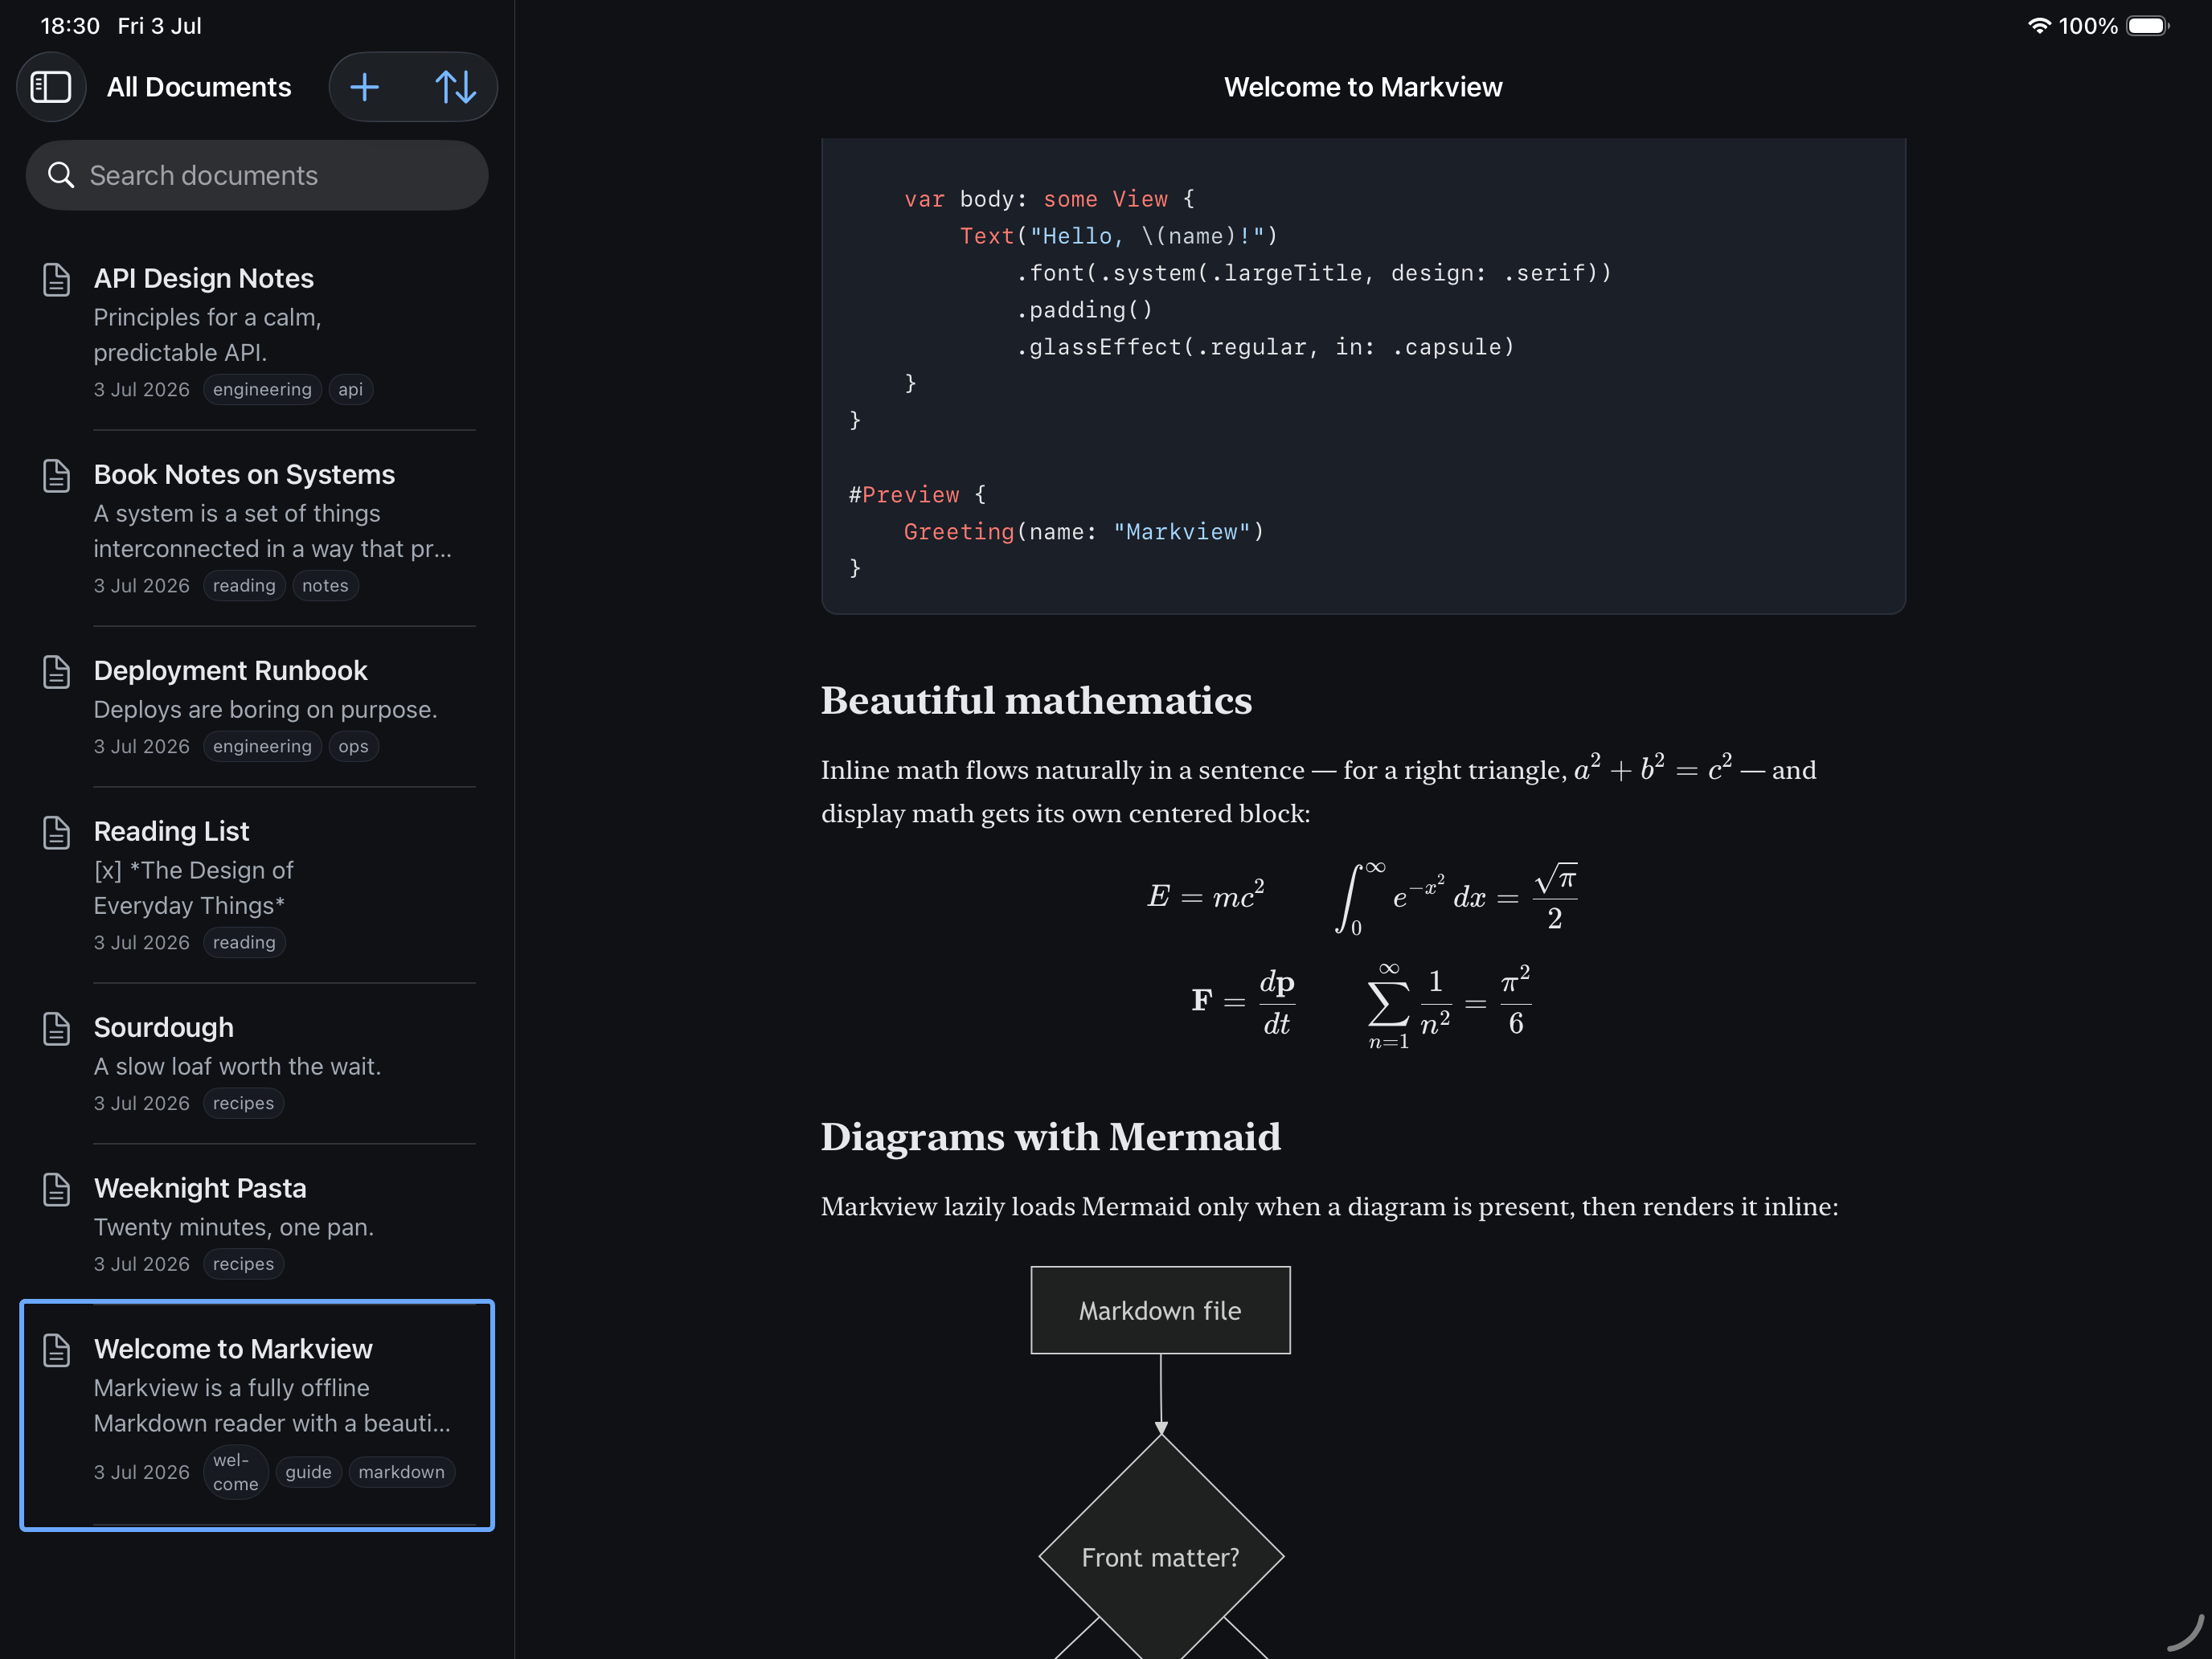Click the Greeting(name: "Markview") code line

(x=1084, y=532)
